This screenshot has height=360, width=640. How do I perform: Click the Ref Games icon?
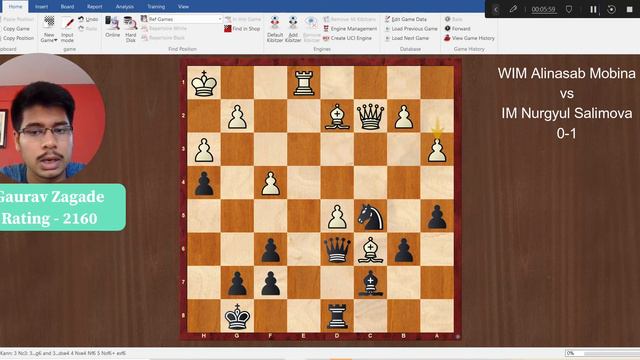tap(144, 19)
